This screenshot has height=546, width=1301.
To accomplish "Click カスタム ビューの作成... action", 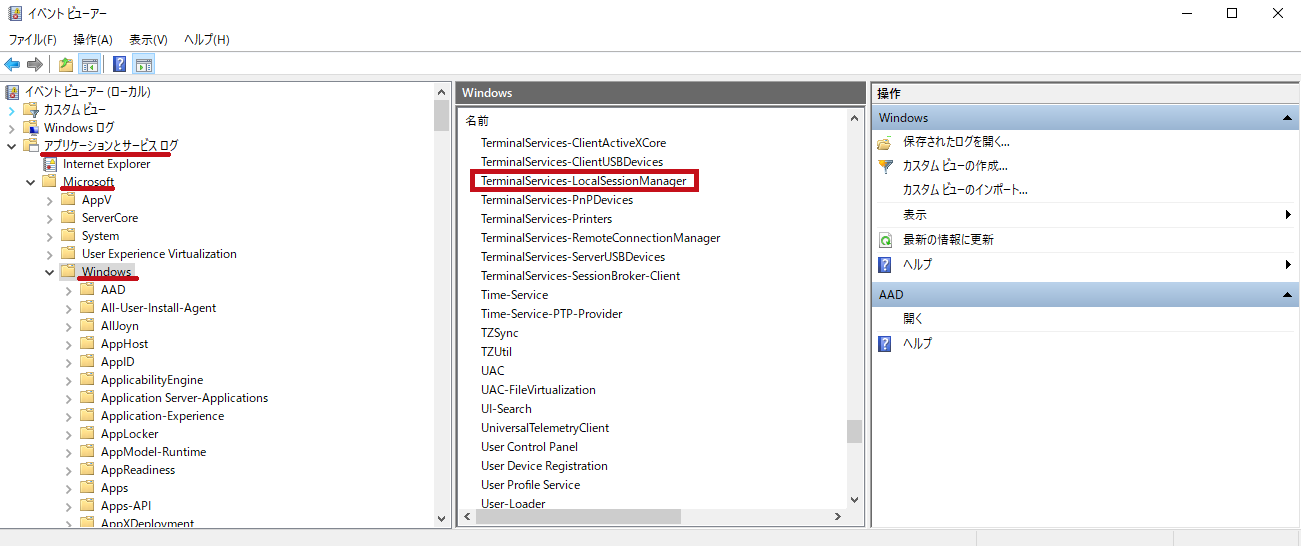I will point(955,166).
